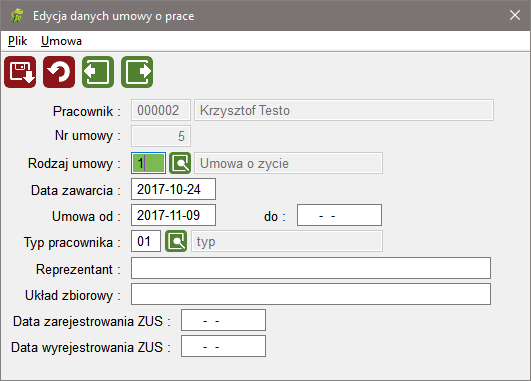Focus the Rodzaj umowy code field
Viewport: 531px width, 381px height.
pyautogui.click(x=148, y=163)
